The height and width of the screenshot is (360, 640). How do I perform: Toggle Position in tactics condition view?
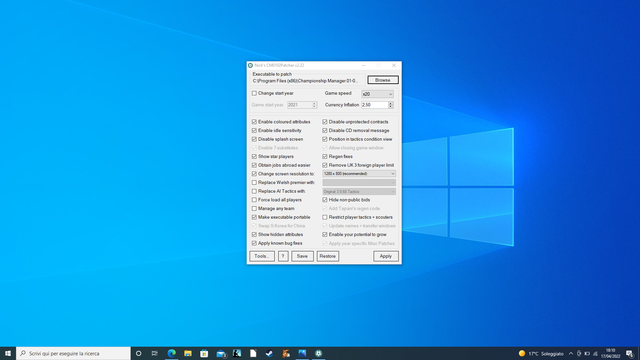tap(325, 139)
